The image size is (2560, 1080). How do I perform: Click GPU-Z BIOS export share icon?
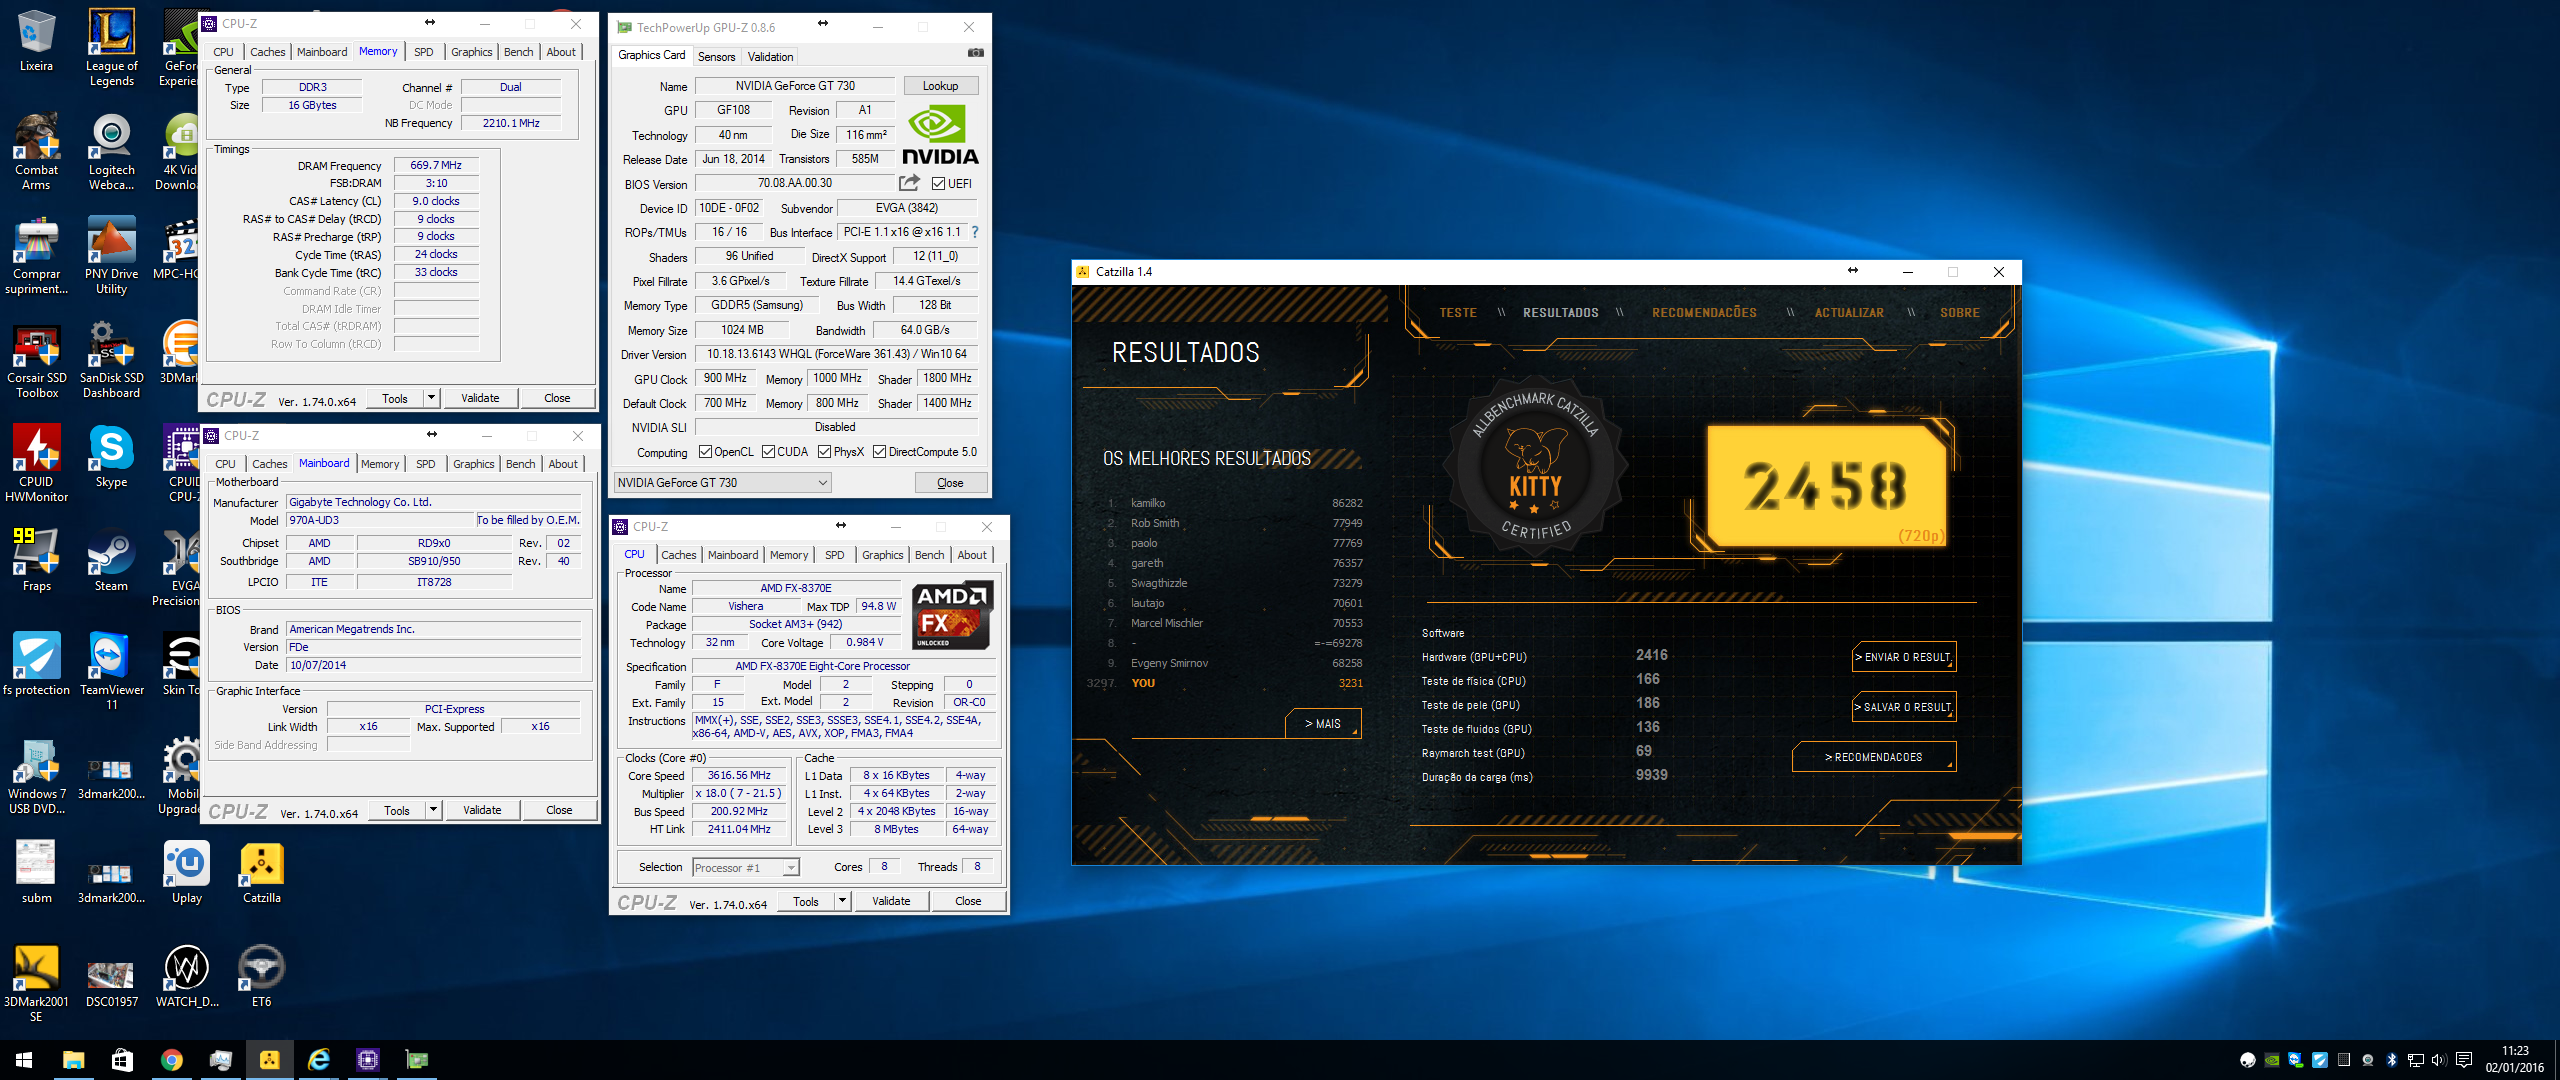tap(909, 183)
